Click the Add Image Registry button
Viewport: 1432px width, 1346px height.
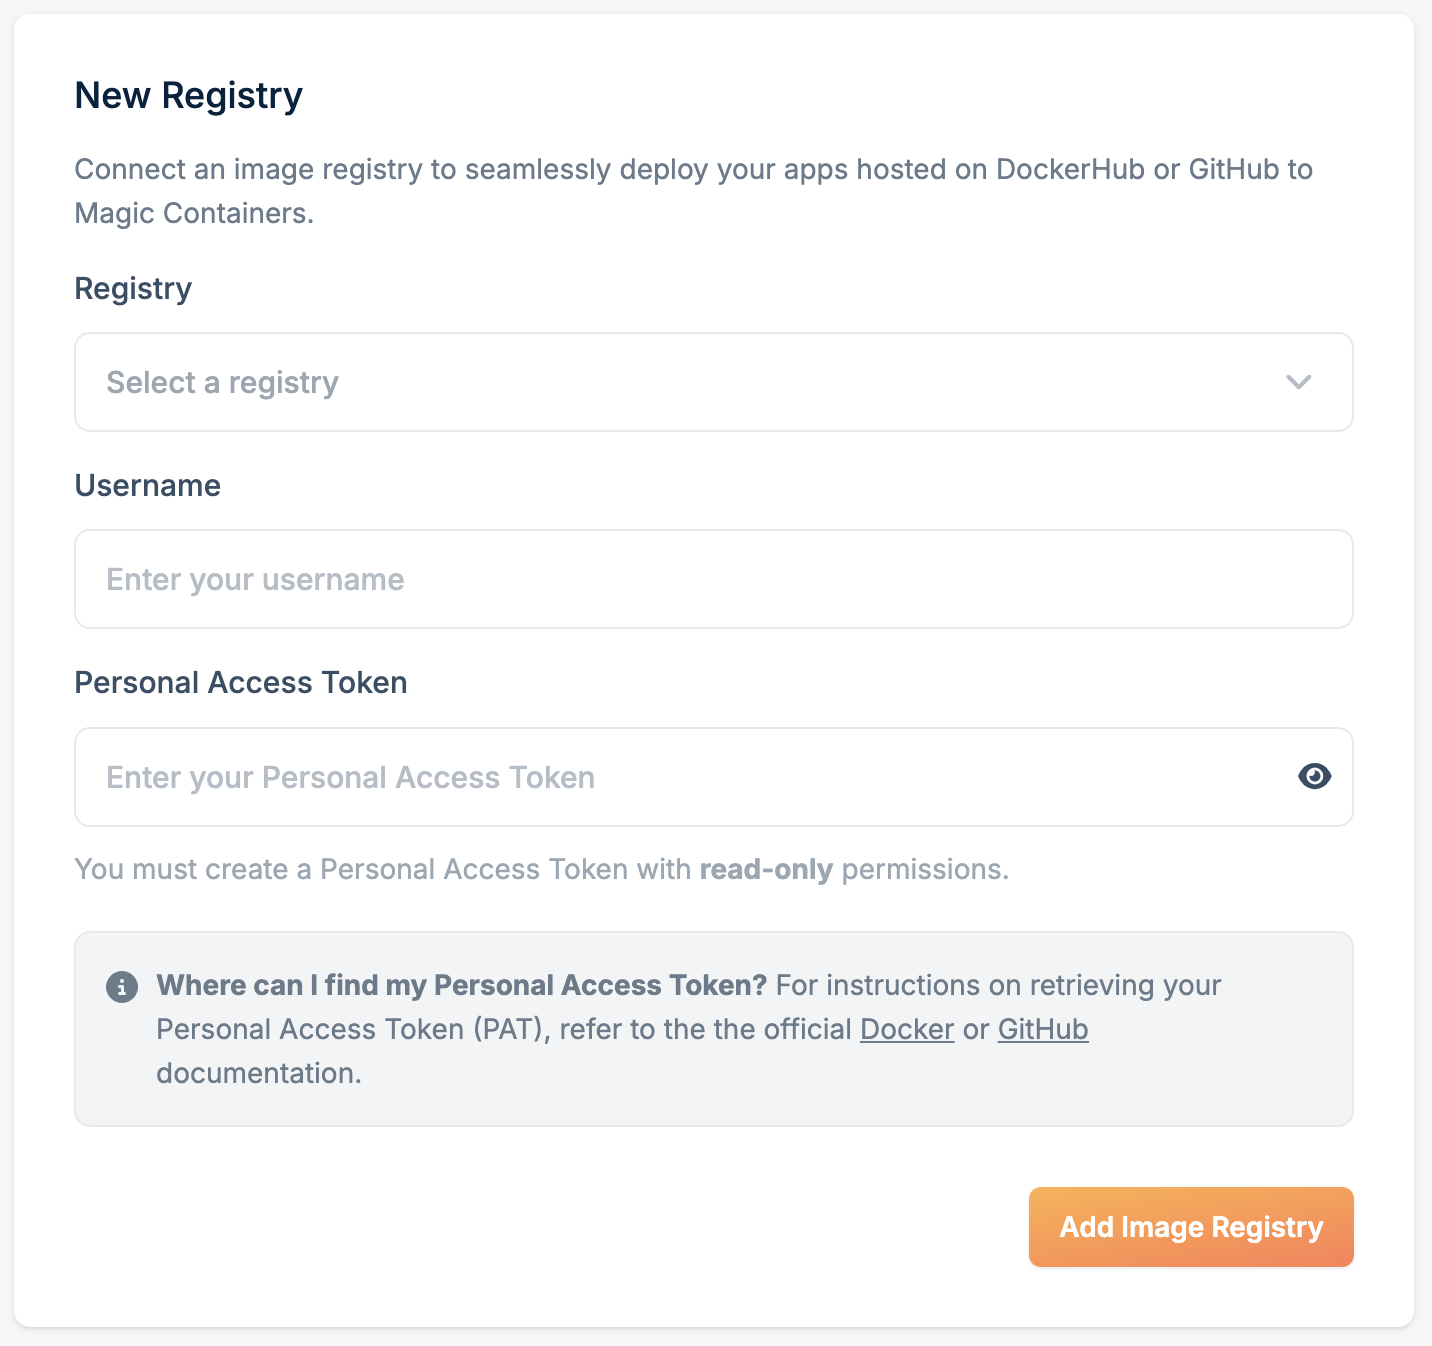pyautogui.click(x=1191, y=1227)
